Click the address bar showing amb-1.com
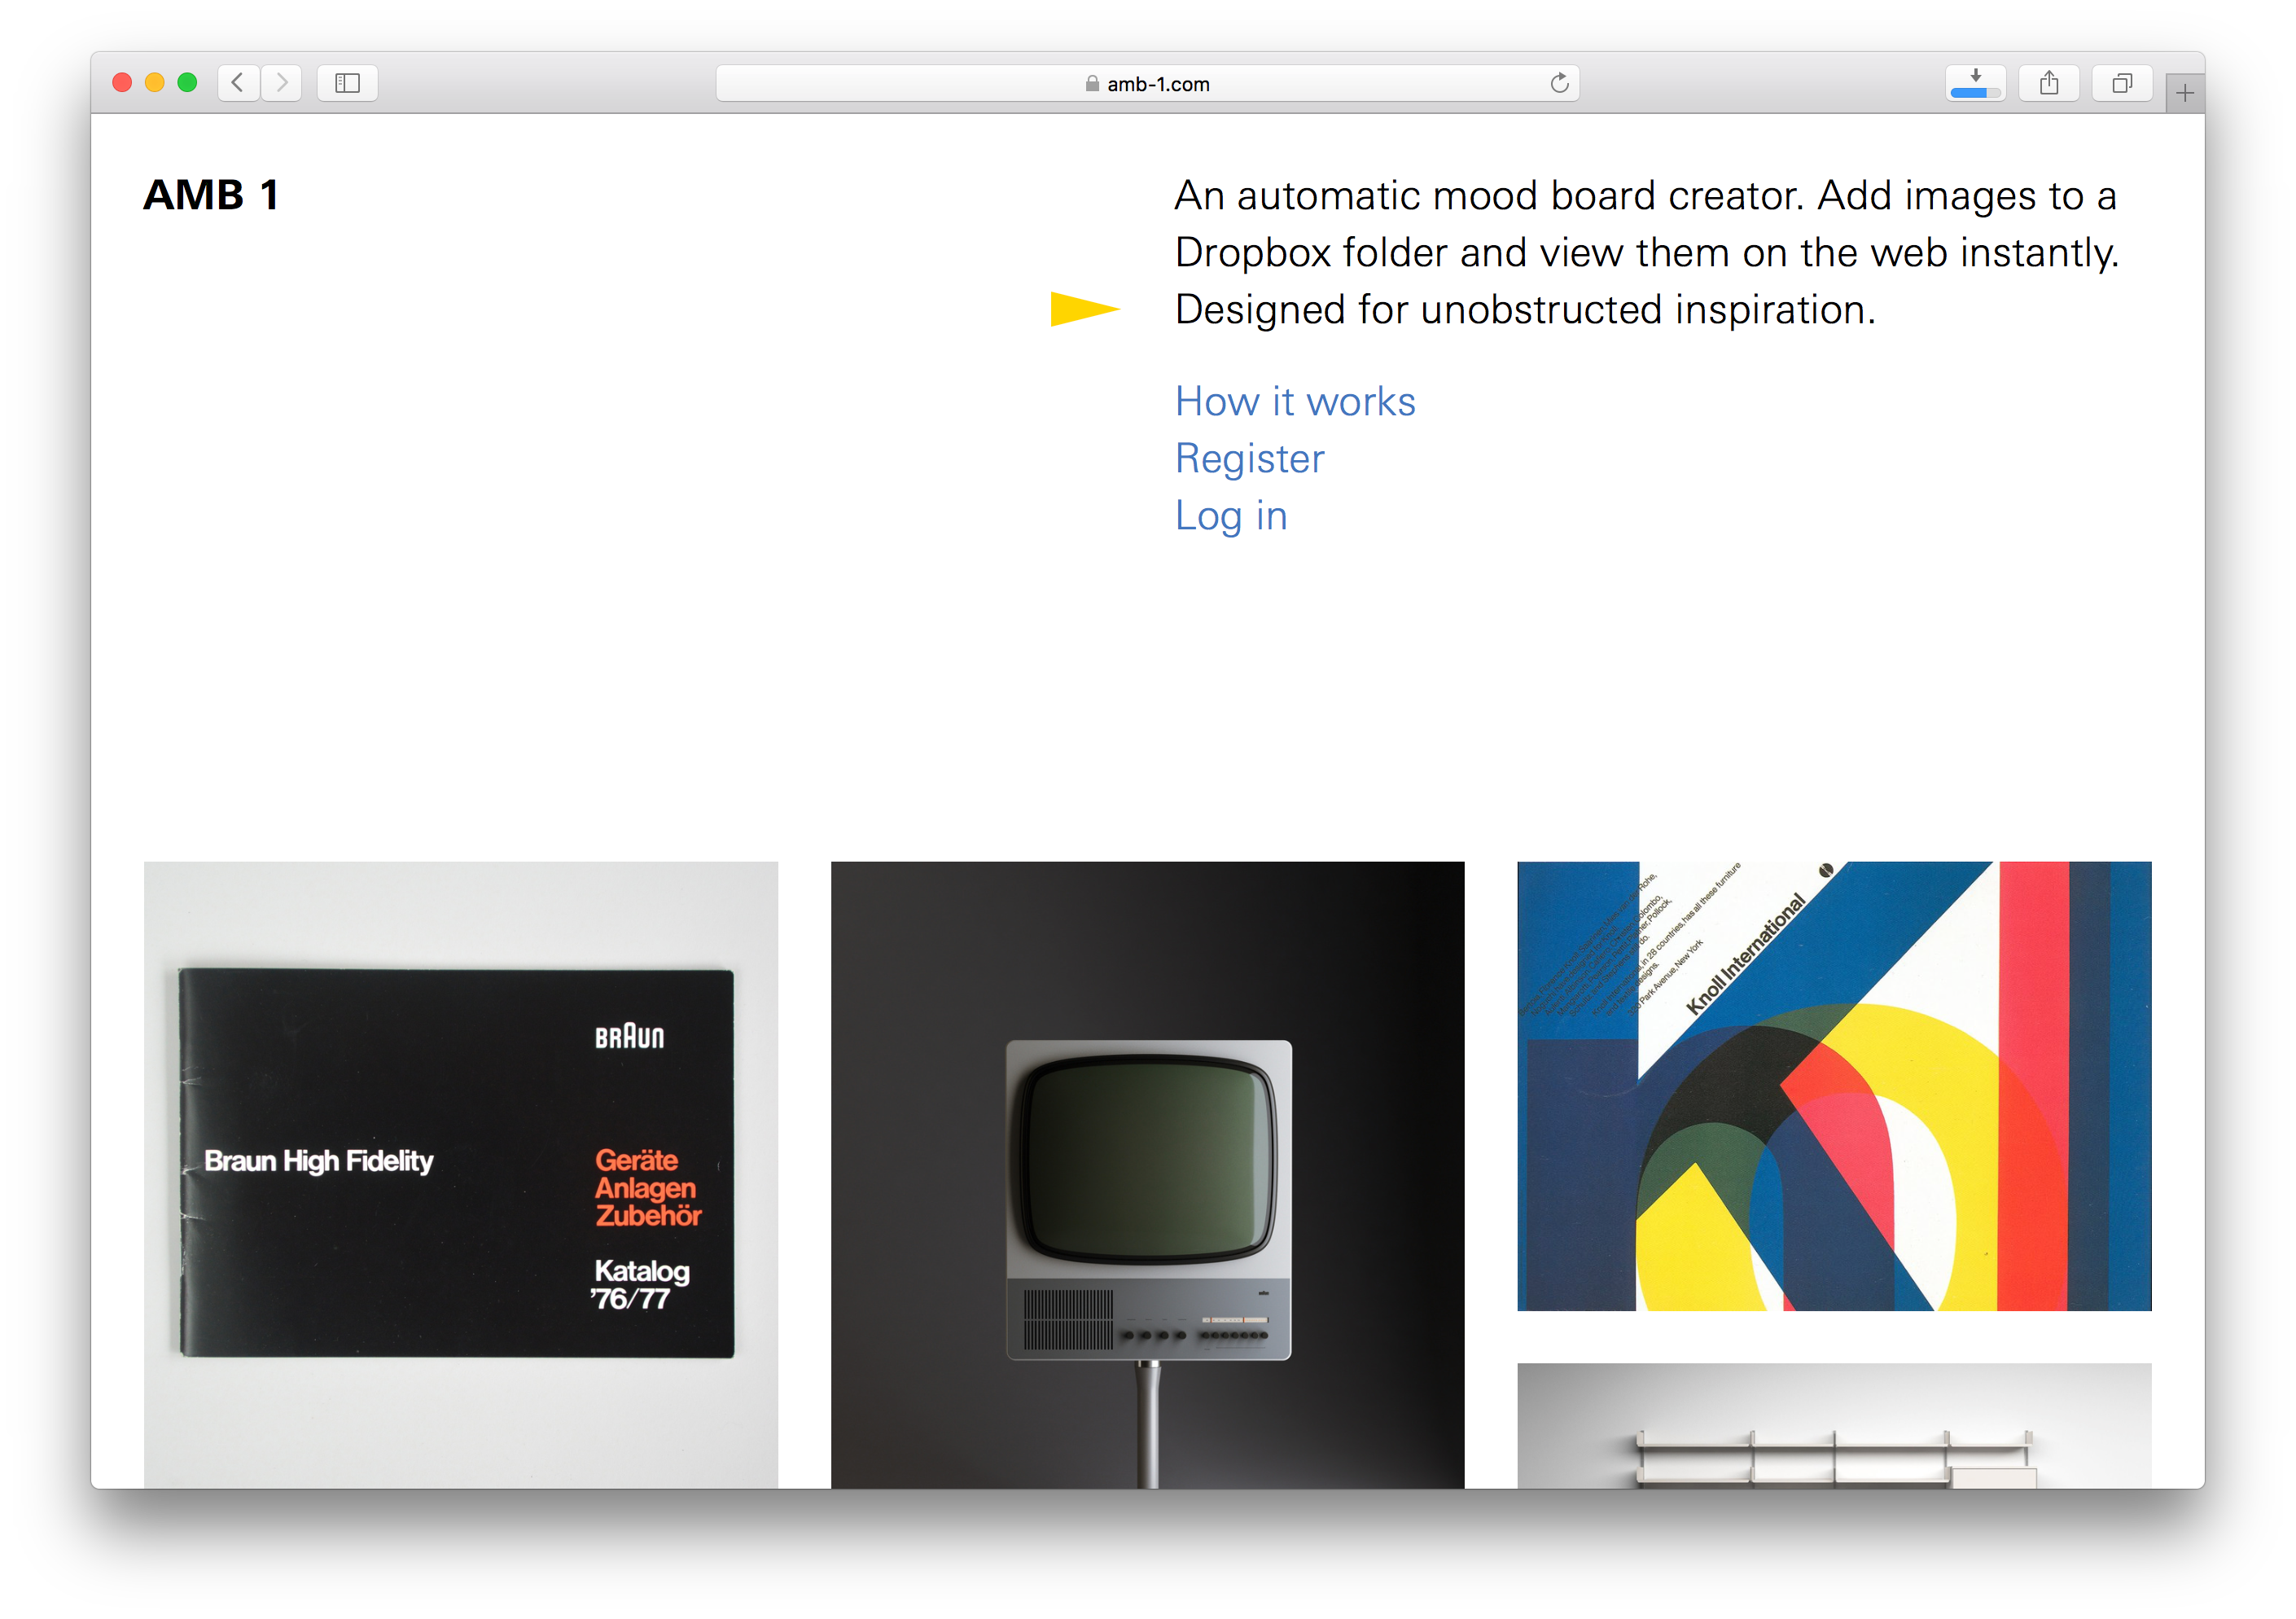This screenshot has width=2296, height=1619. [1146, 84]
